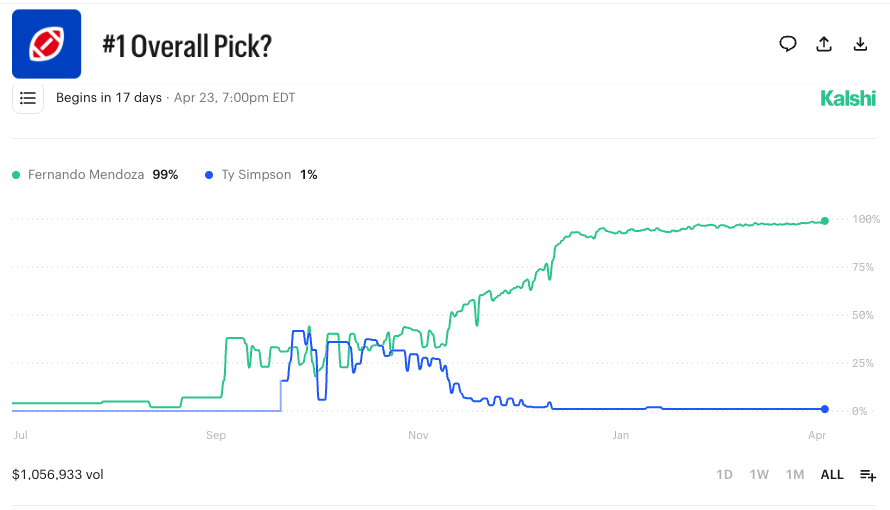Click the $1,056,933 vol label
Image resolution: width=890 pixels, height=510 pixels.
coord(58,474)
